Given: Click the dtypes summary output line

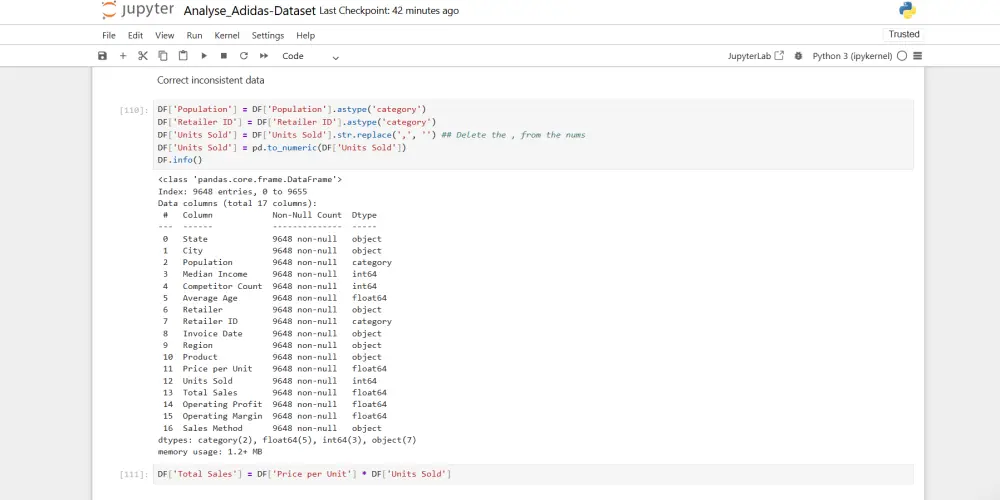Looking at the screenshot, I should (x=287, y=440).
